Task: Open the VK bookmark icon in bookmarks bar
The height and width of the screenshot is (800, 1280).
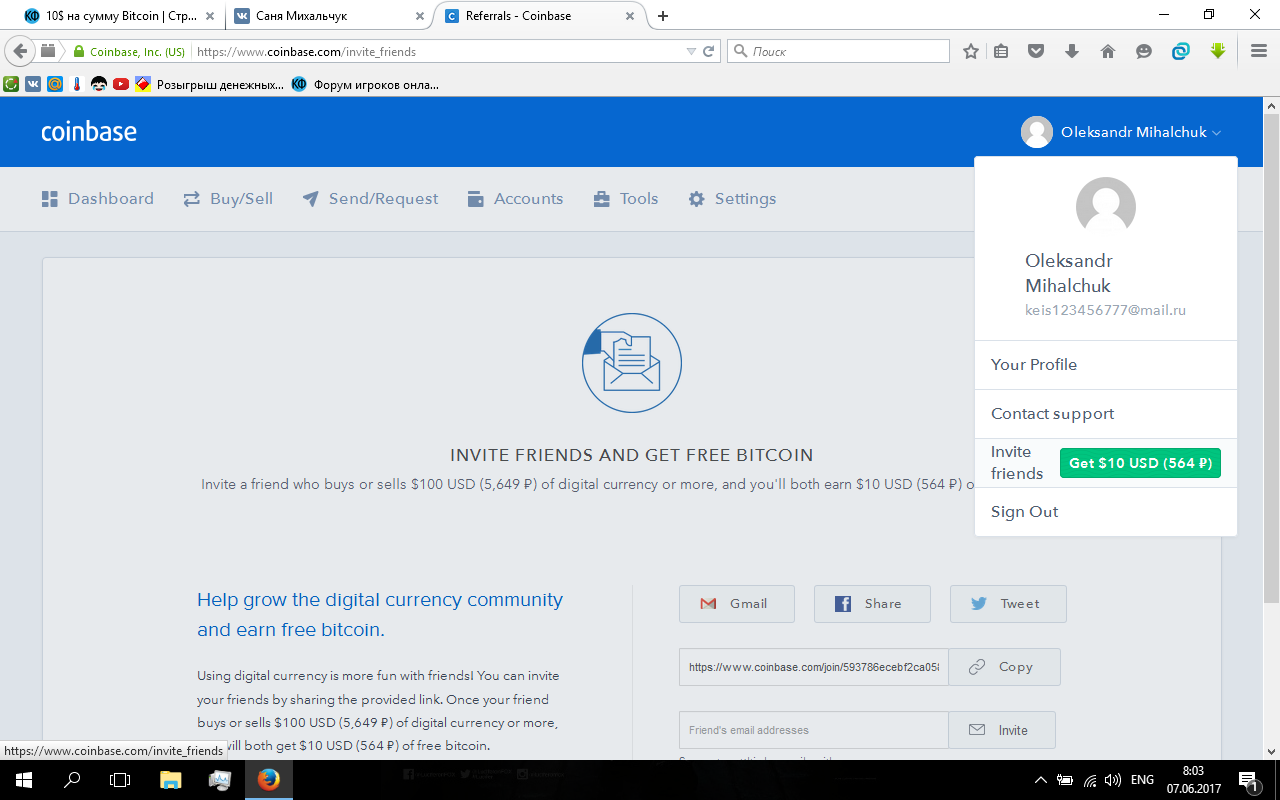Action: point(33,84)
